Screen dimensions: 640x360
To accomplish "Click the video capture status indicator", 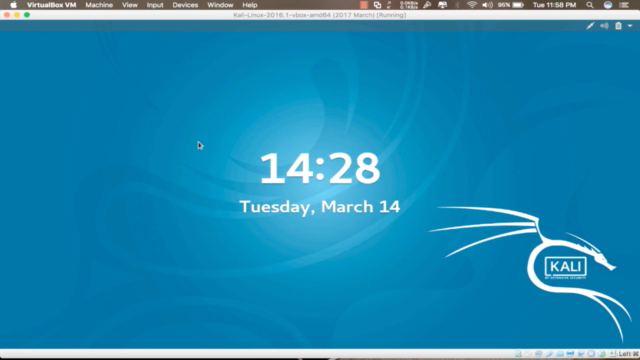I will [581, 353].
